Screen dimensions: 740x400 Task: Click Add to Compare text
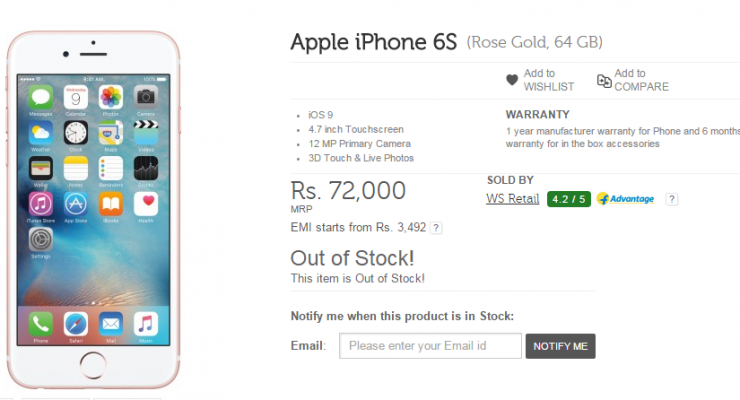640,80
